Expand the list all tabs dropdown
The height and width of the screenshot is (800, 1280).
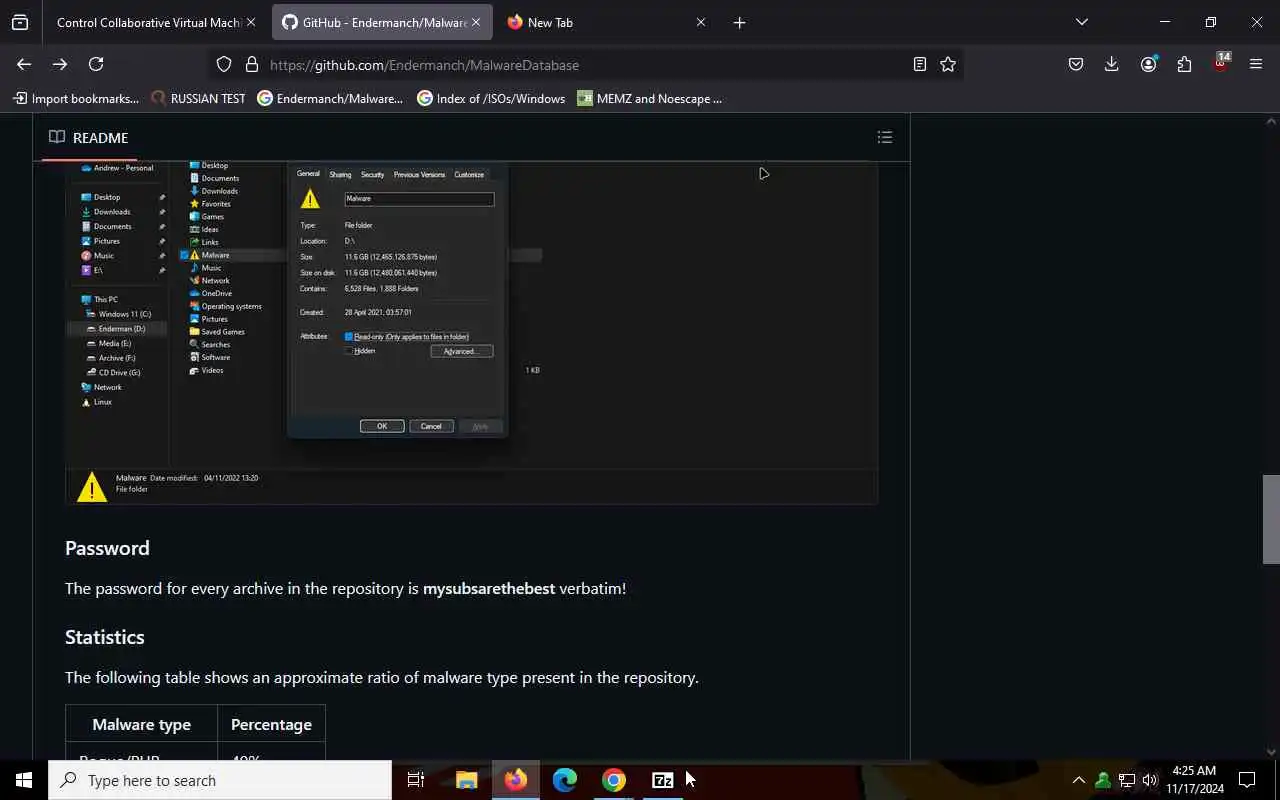click(1081, 22)
